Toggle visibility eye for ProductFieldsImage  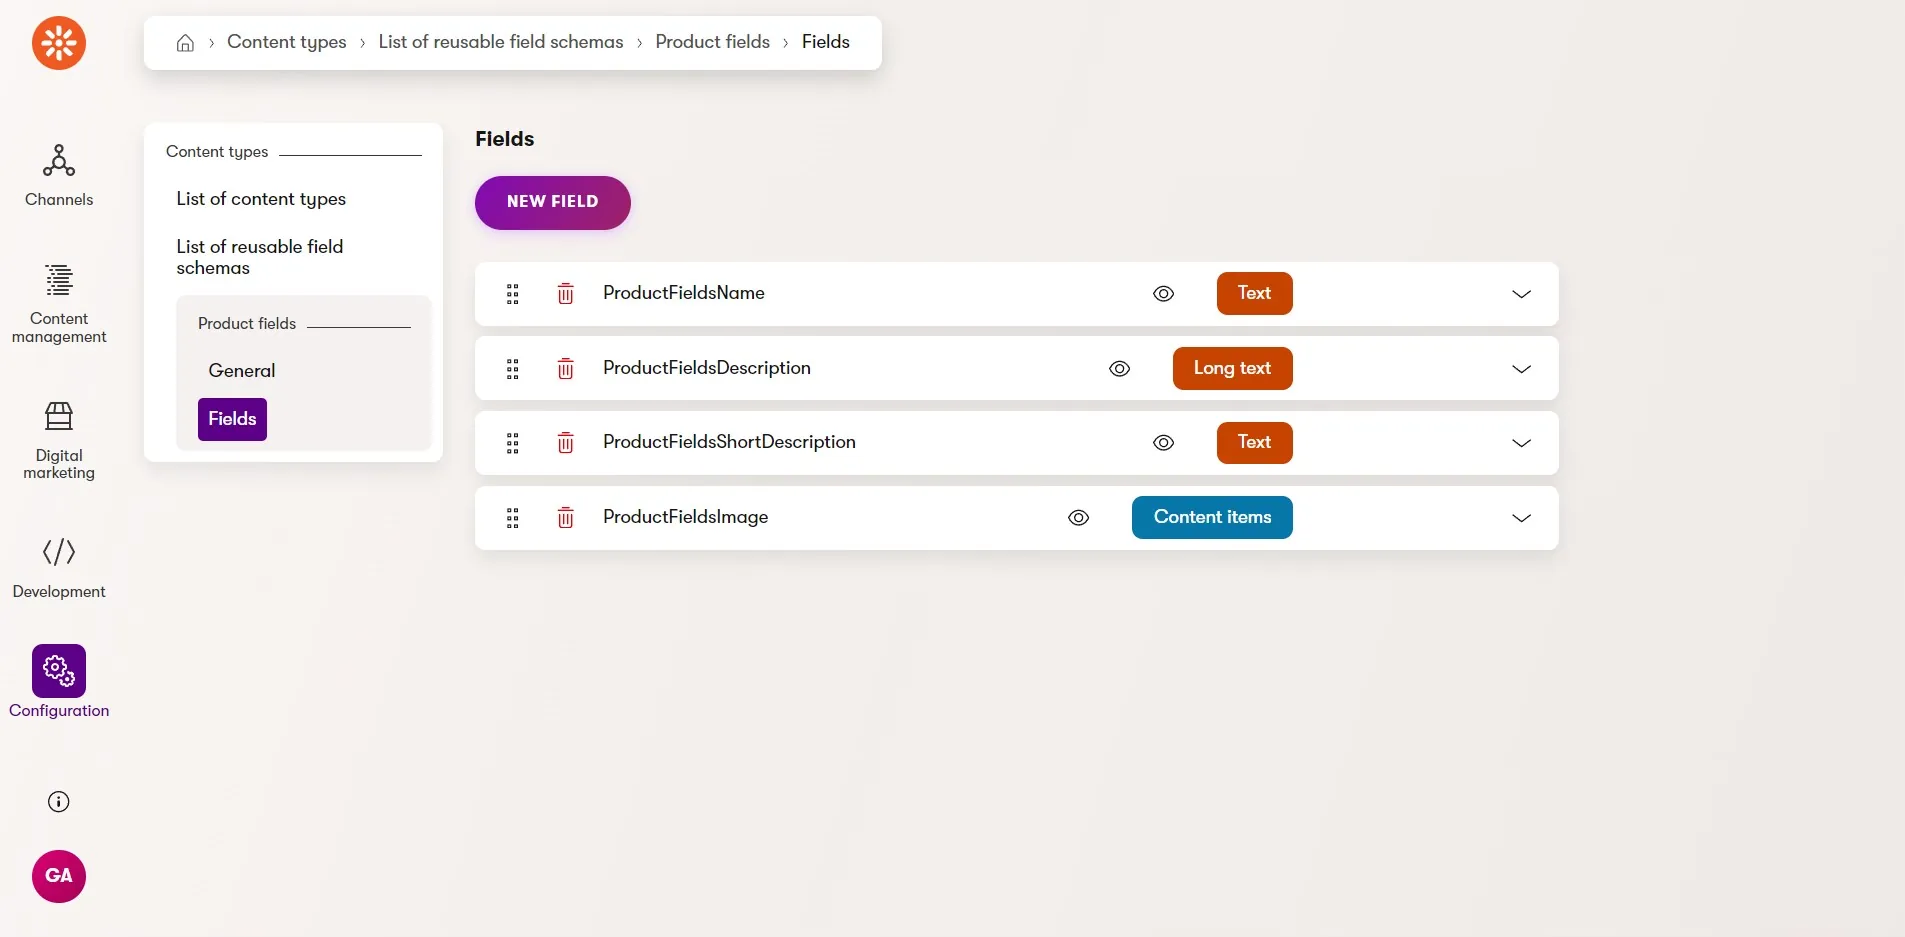[1078, 518]
